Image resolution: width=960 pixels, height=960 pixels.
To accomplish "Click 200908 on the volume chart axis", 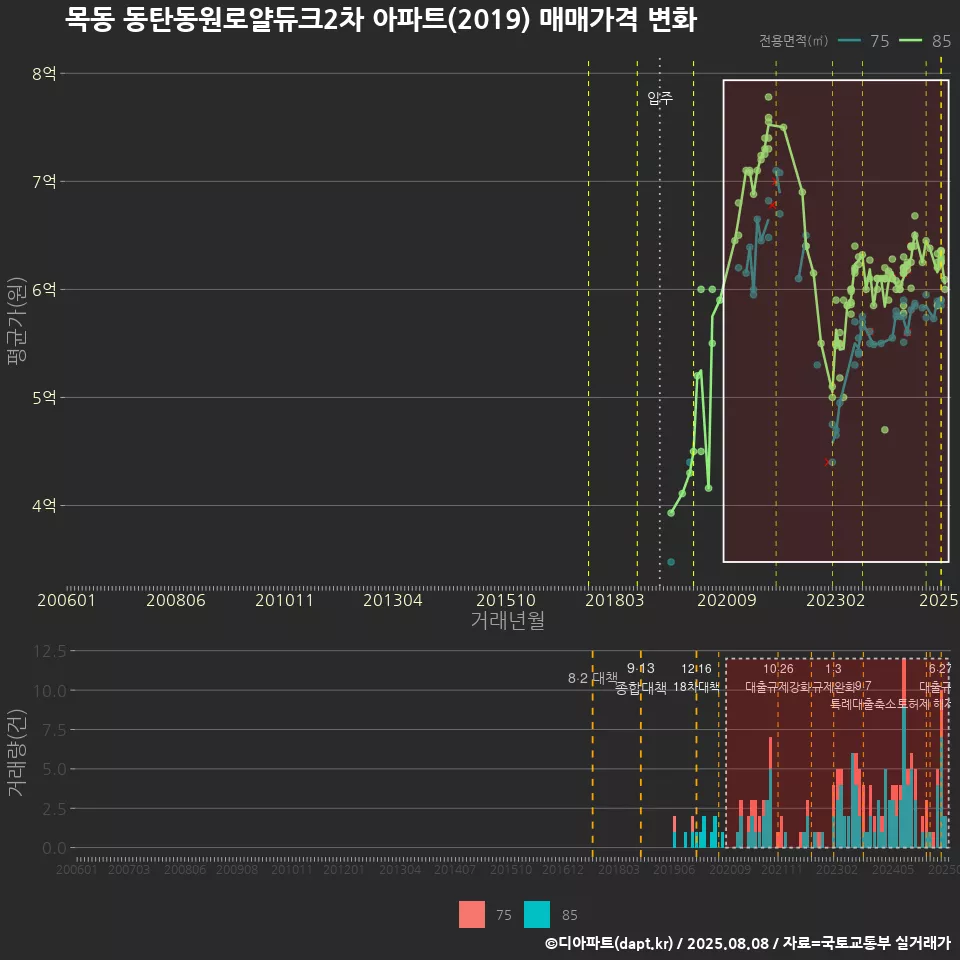I will point(237,869).
